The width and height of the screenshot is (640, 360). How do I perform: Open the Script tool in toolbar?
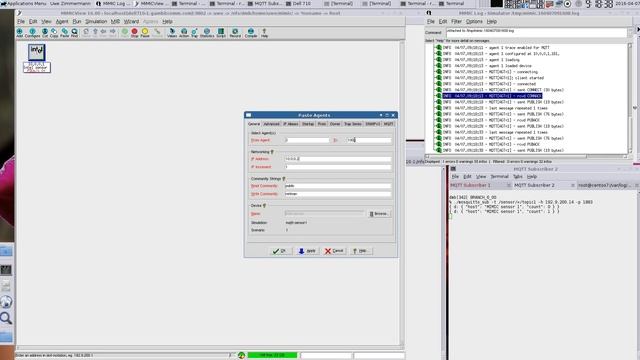pos(221,33)
